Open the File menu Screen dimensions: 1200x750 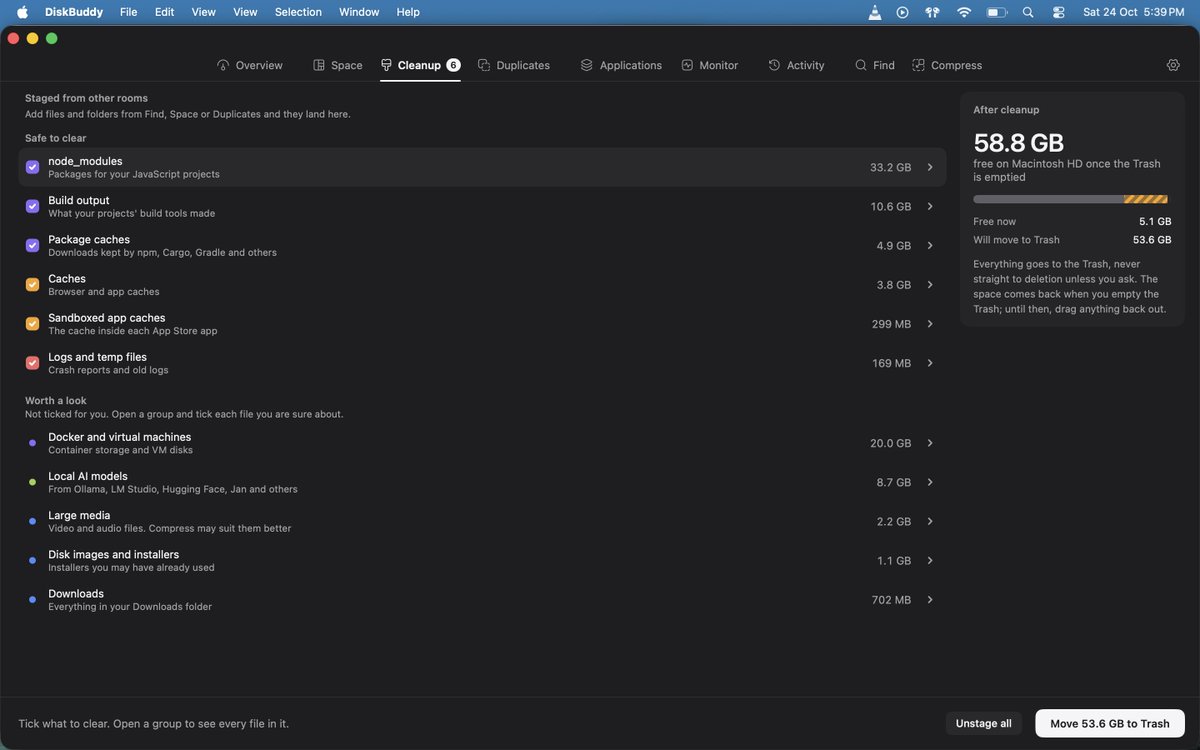(x=129, y=12)
